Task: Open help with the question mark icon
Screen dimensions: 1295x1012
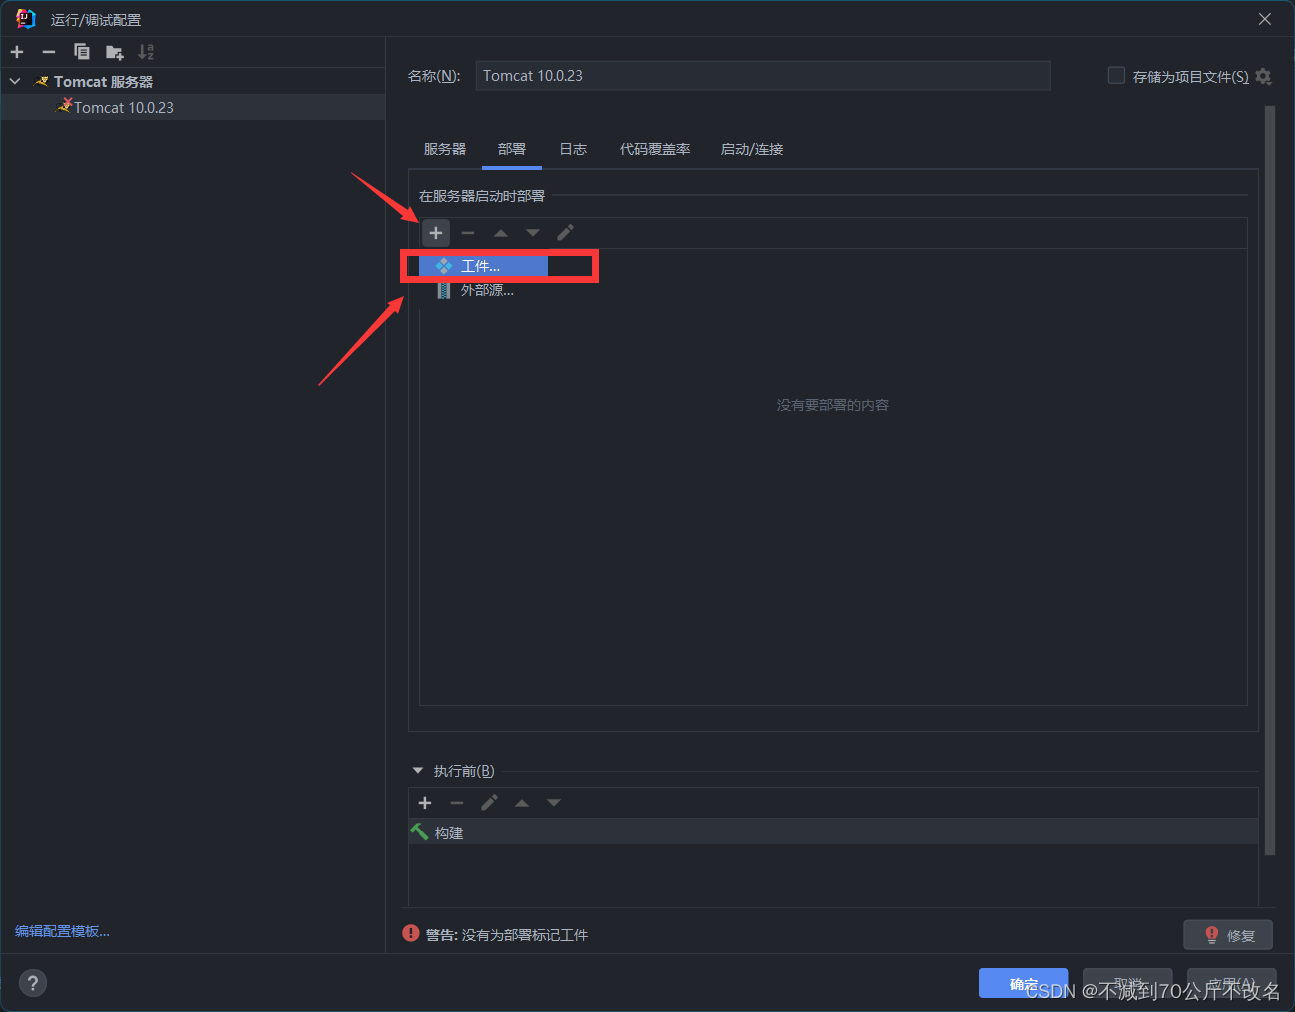Action: coord(32,982)
